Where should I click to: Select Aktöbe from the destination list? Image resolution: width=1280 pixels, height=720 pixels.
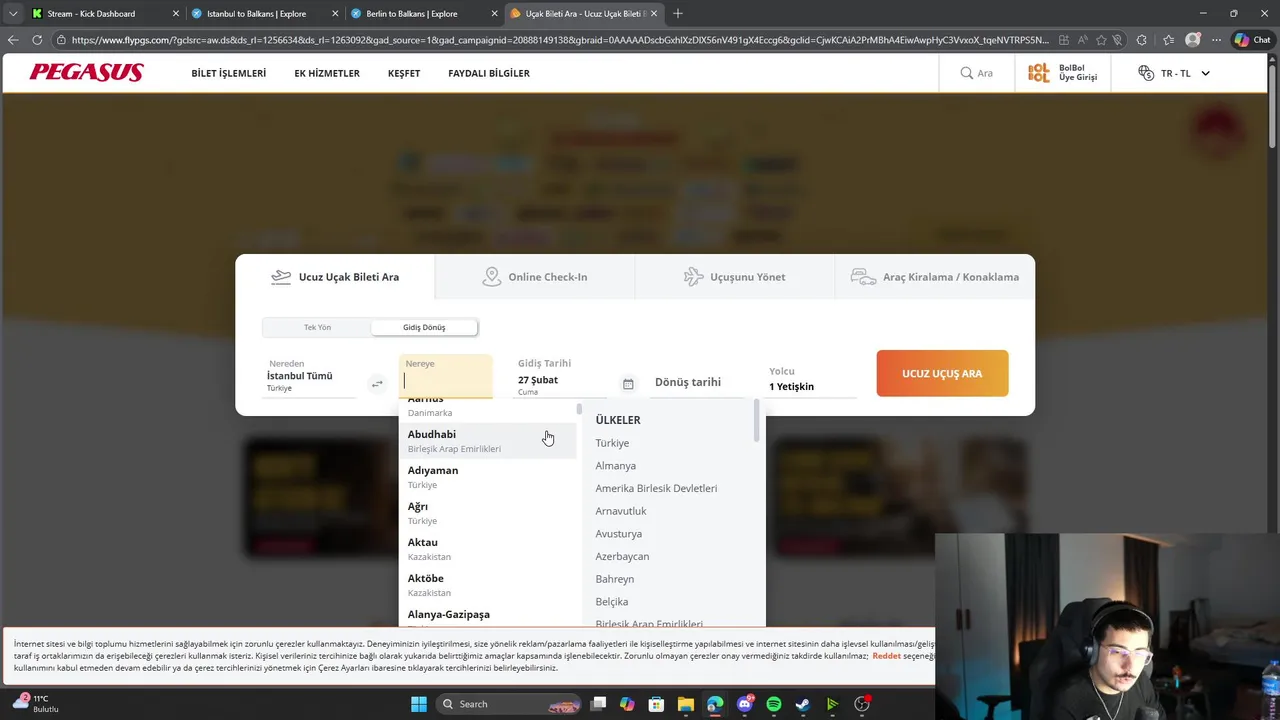point(487,585)
